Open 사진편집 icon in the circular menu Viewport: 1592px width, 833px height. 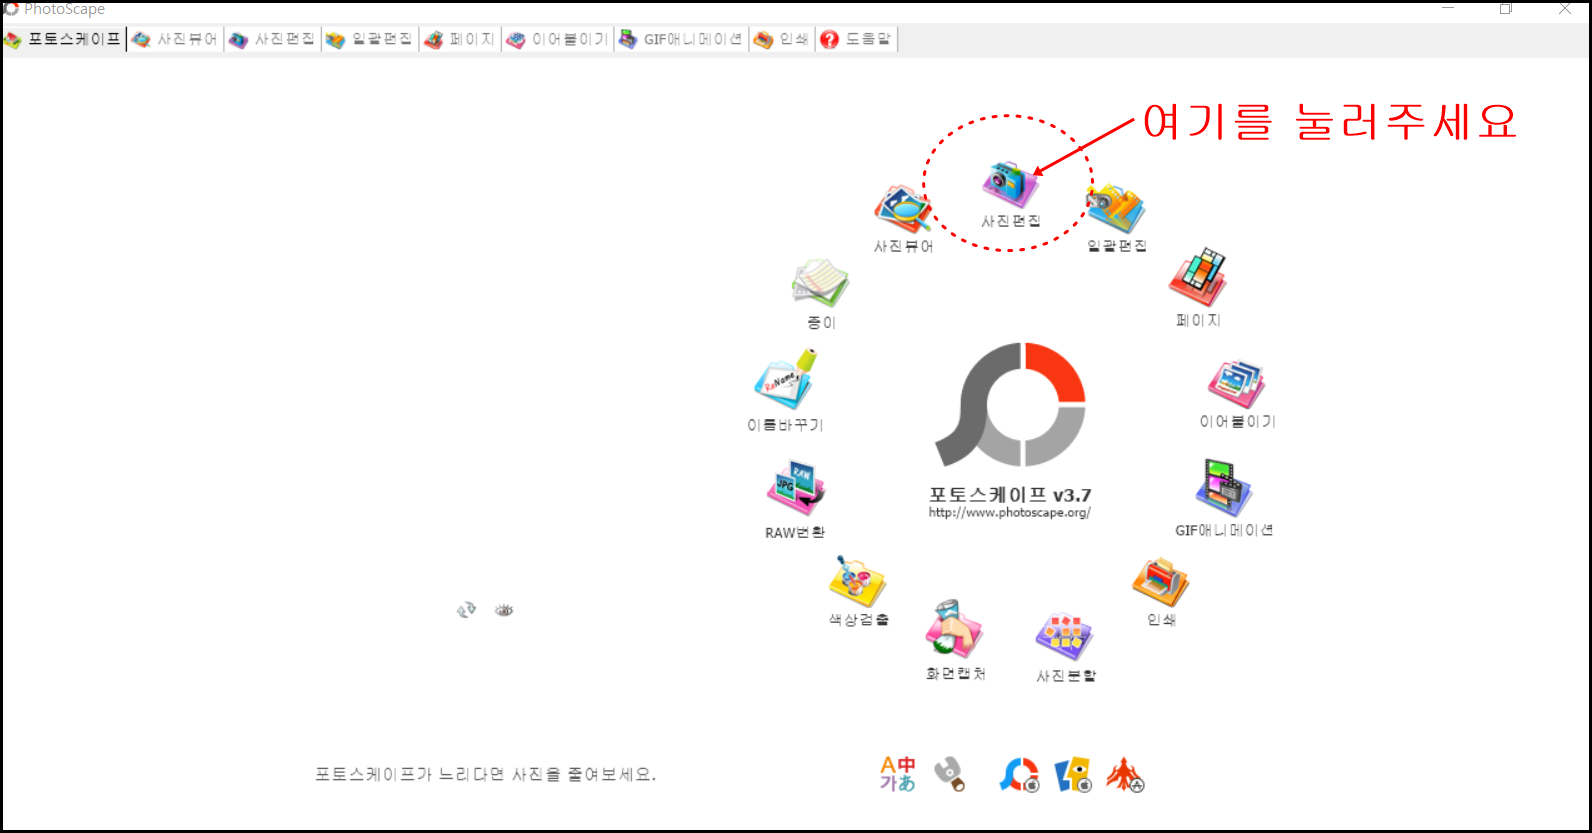tap(1011, 184)
